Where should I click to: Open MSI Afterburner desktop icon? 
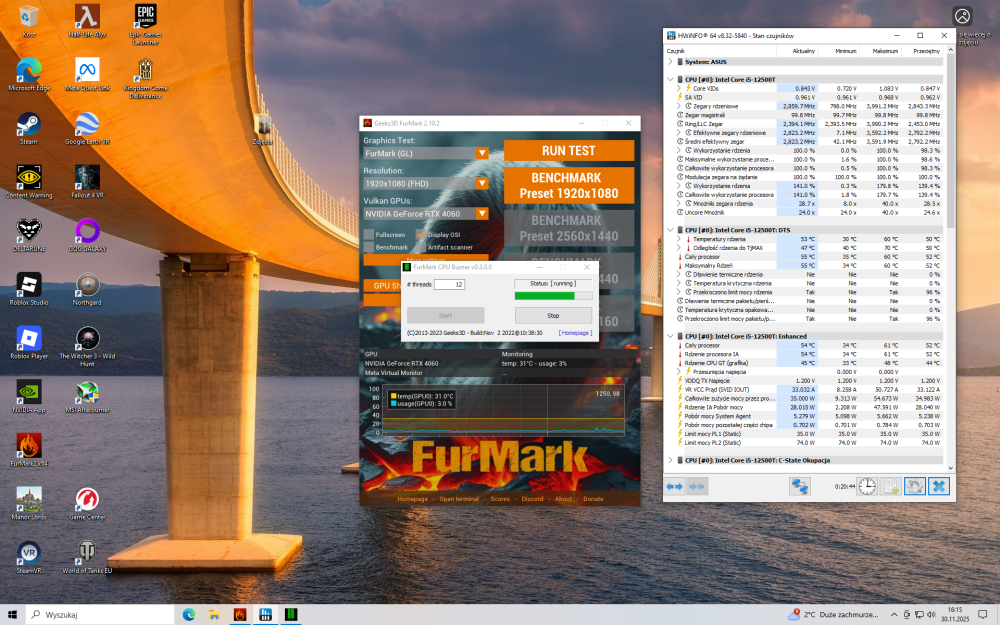(x=88, y=392)
